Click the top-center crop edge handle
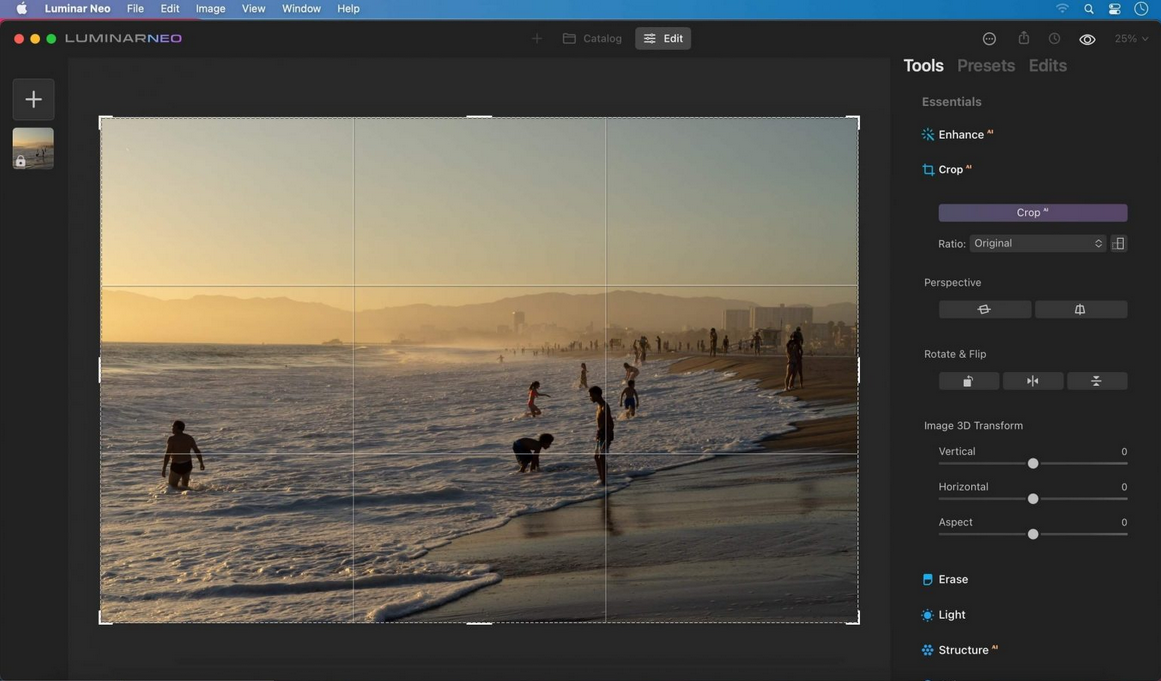 click(x=479, y=117)
